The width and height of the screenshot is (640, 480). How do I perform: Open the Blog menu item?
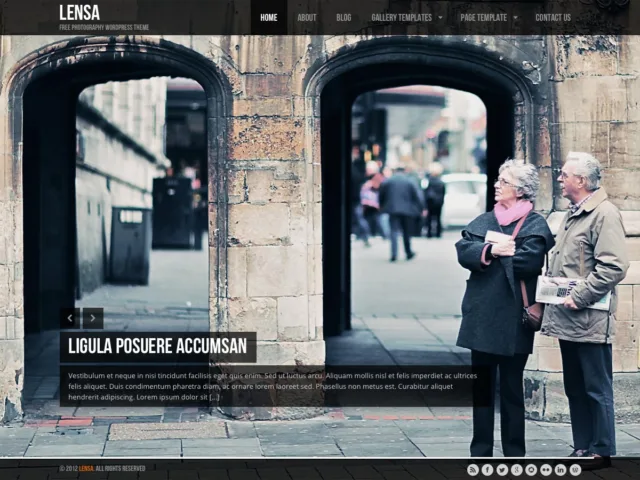[344, 18]
